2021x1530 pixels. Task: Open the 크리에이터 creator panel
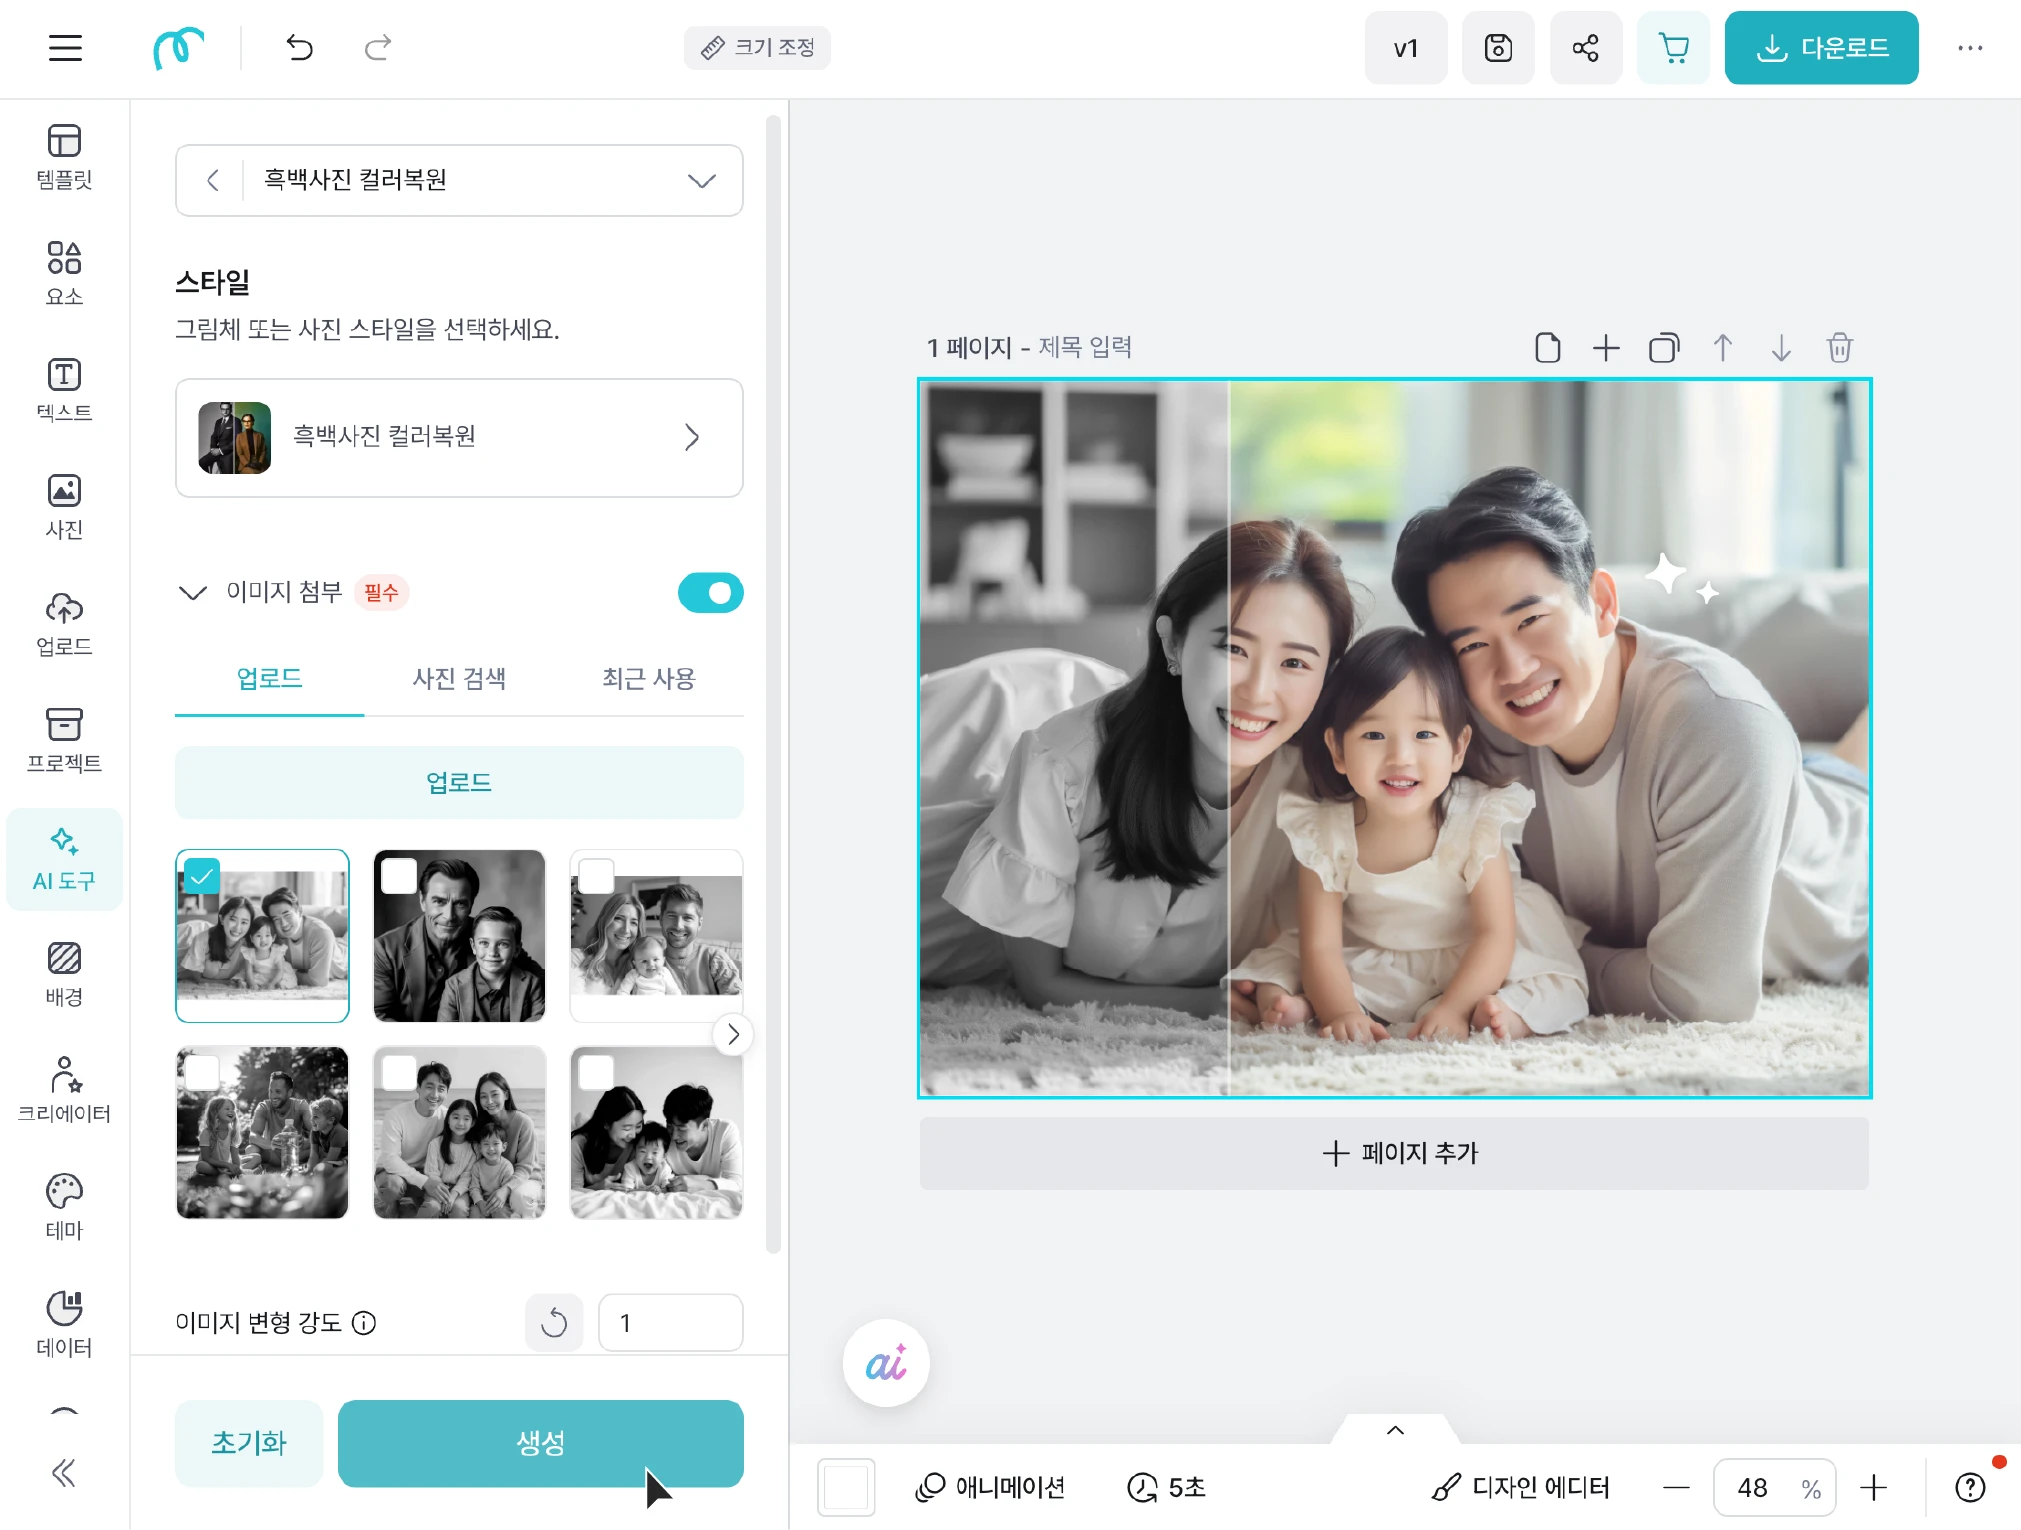click(64, 1091)
